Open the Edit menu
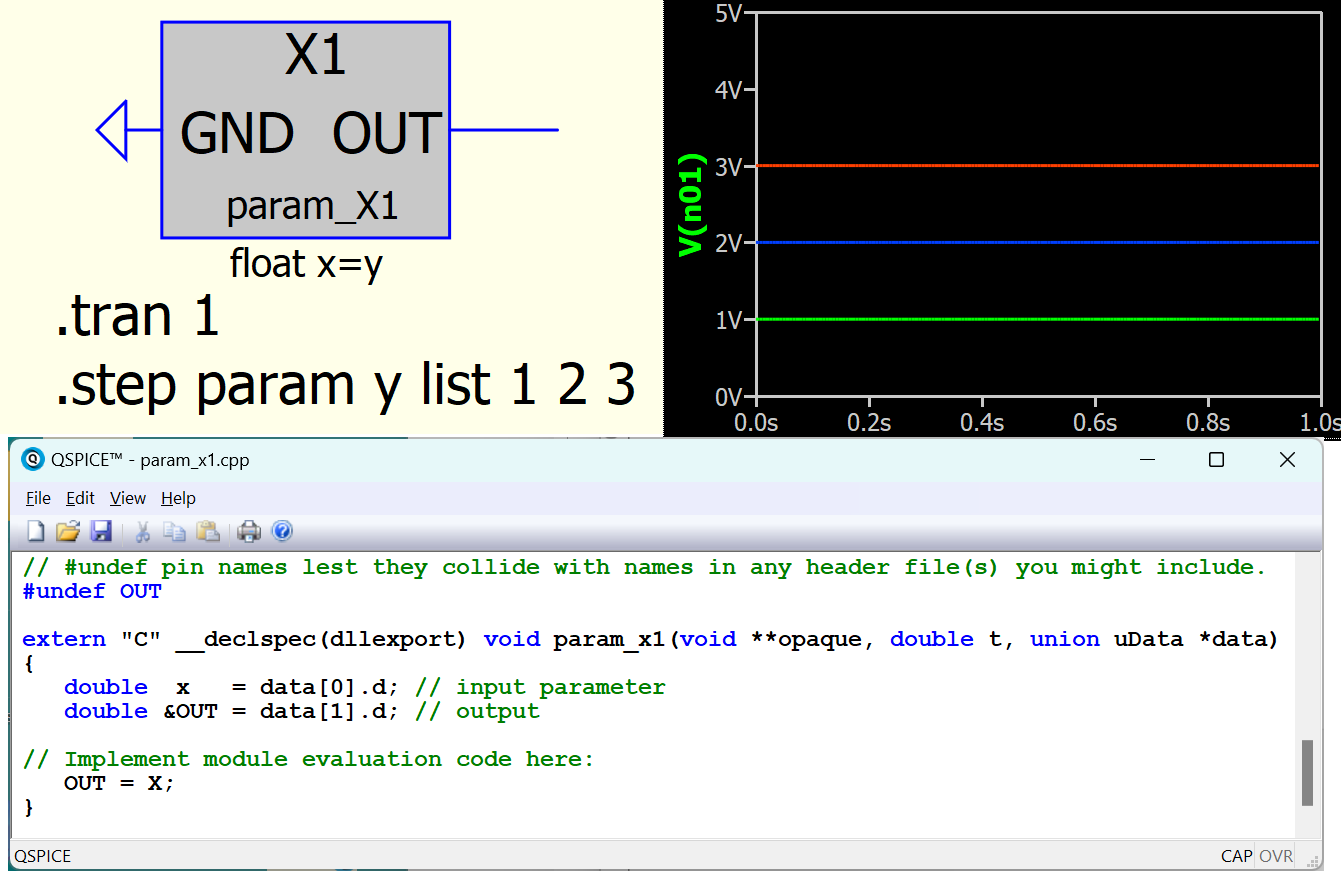1341x872 pixels. pos(80,498)
